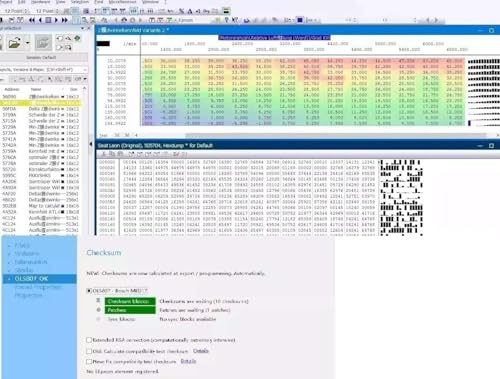The image size is (500, 379).
Task: Open the View menu
Action: [60, 2]
